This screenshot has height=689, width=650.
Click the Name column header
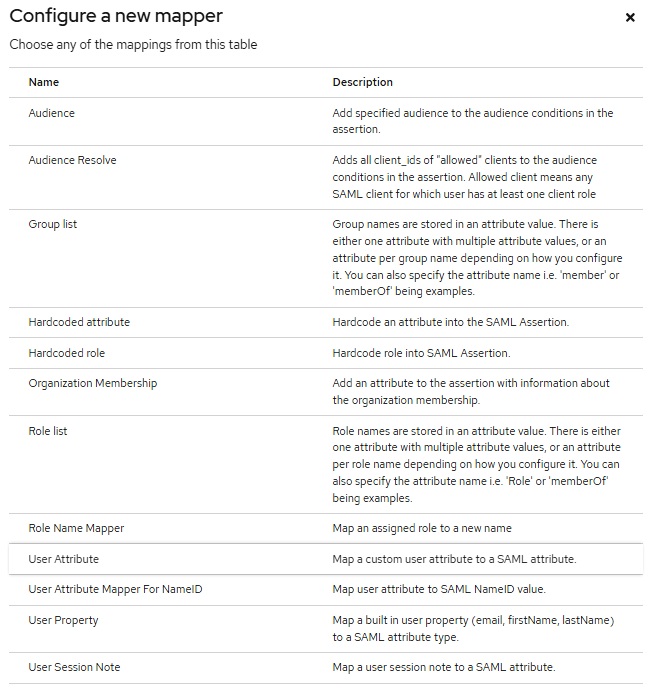point(44,82)
